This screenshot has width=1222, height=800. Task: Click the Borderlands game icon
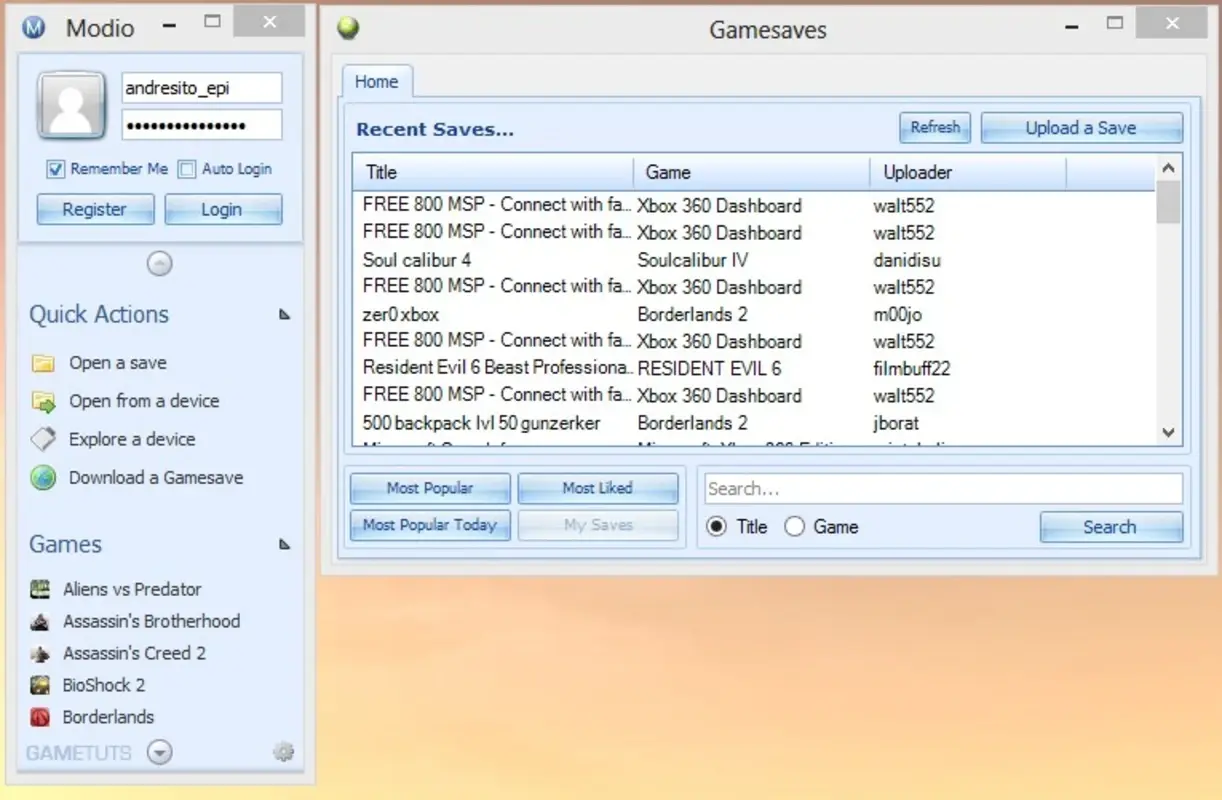(42, 717)
